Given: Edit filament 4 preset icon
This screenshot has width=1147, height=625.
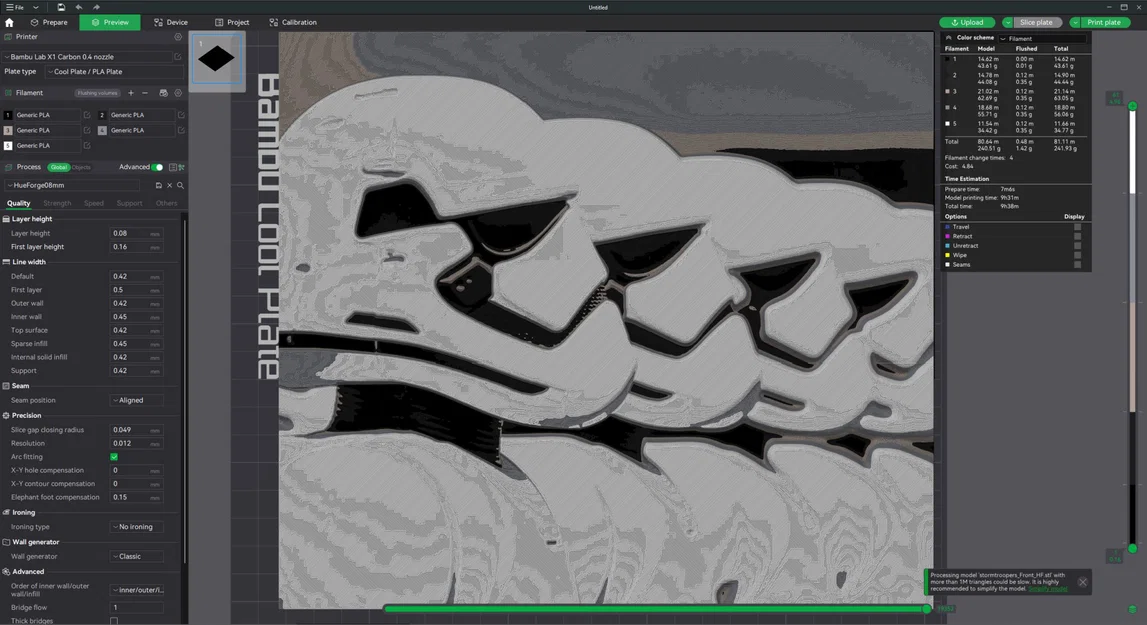Looking at the screenshot, I should point(181,130).
